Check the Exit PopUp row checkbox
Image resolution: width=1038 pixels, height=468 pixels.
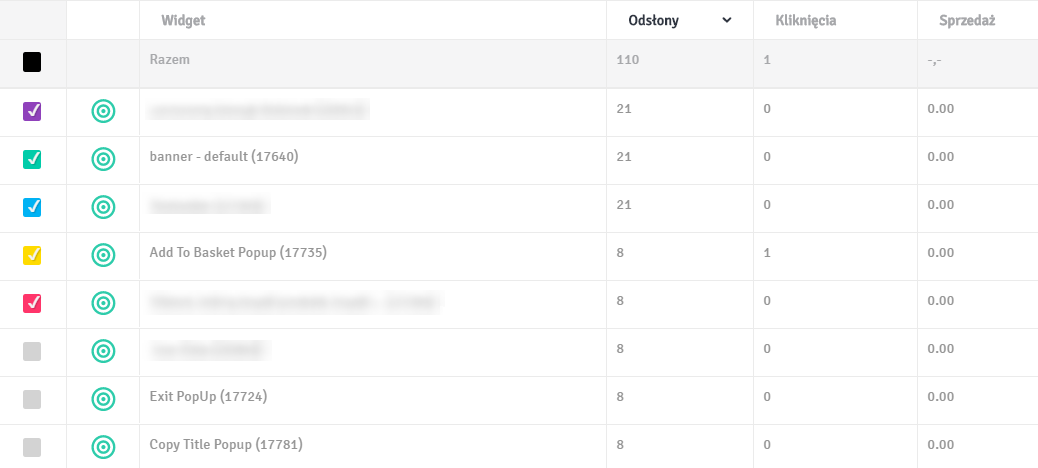point(32,400)
